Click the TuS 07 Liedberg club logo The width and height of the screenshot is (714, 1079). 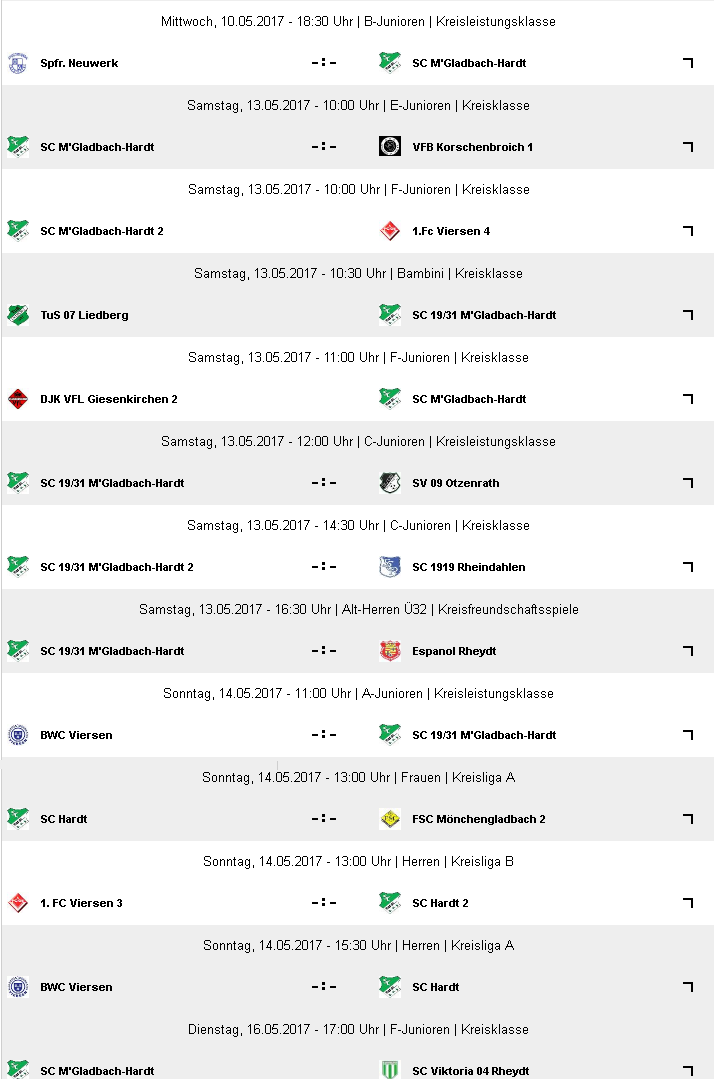[x=17, y=315]
